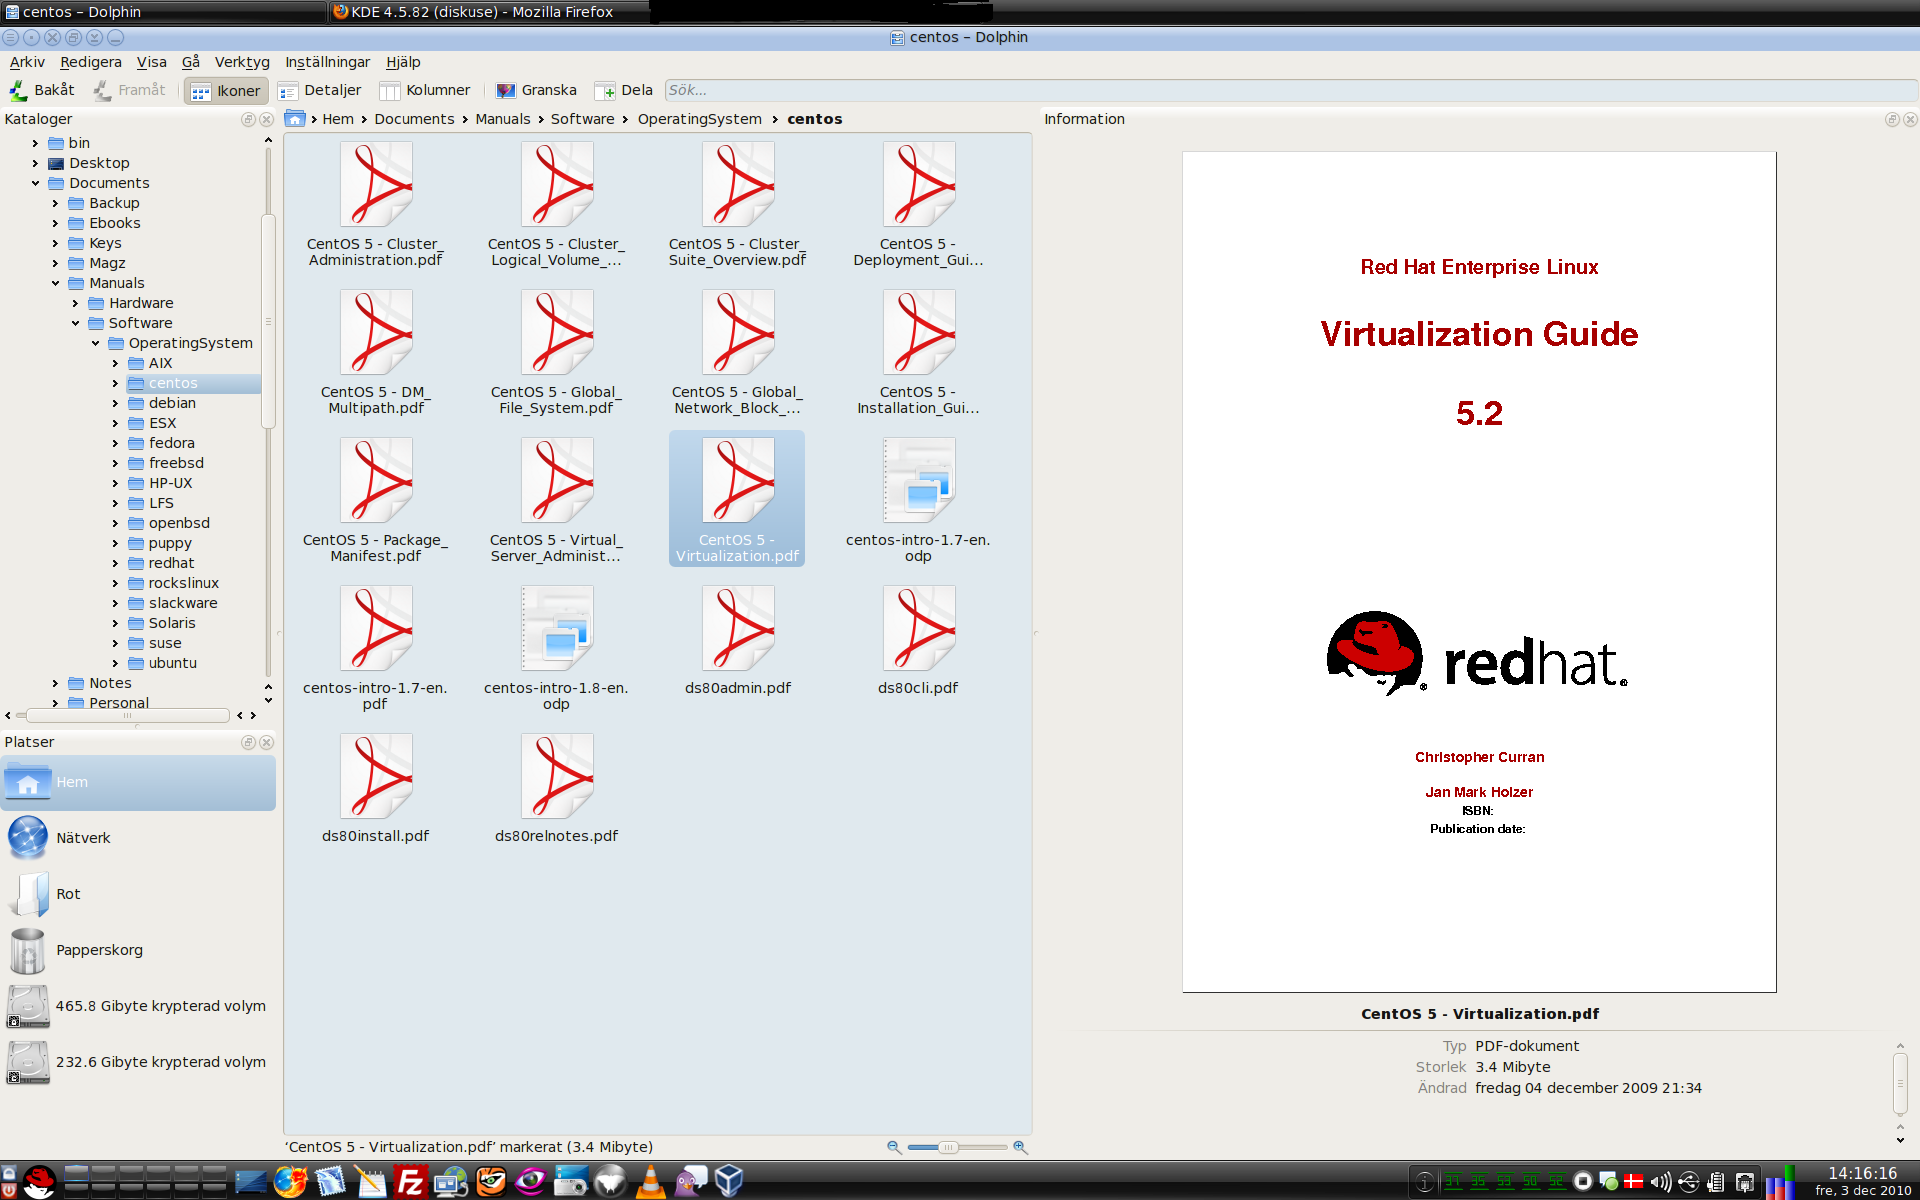
Task: Select the centos-intro-1.8-en.odp presentation icon
Action: (556, 629)
